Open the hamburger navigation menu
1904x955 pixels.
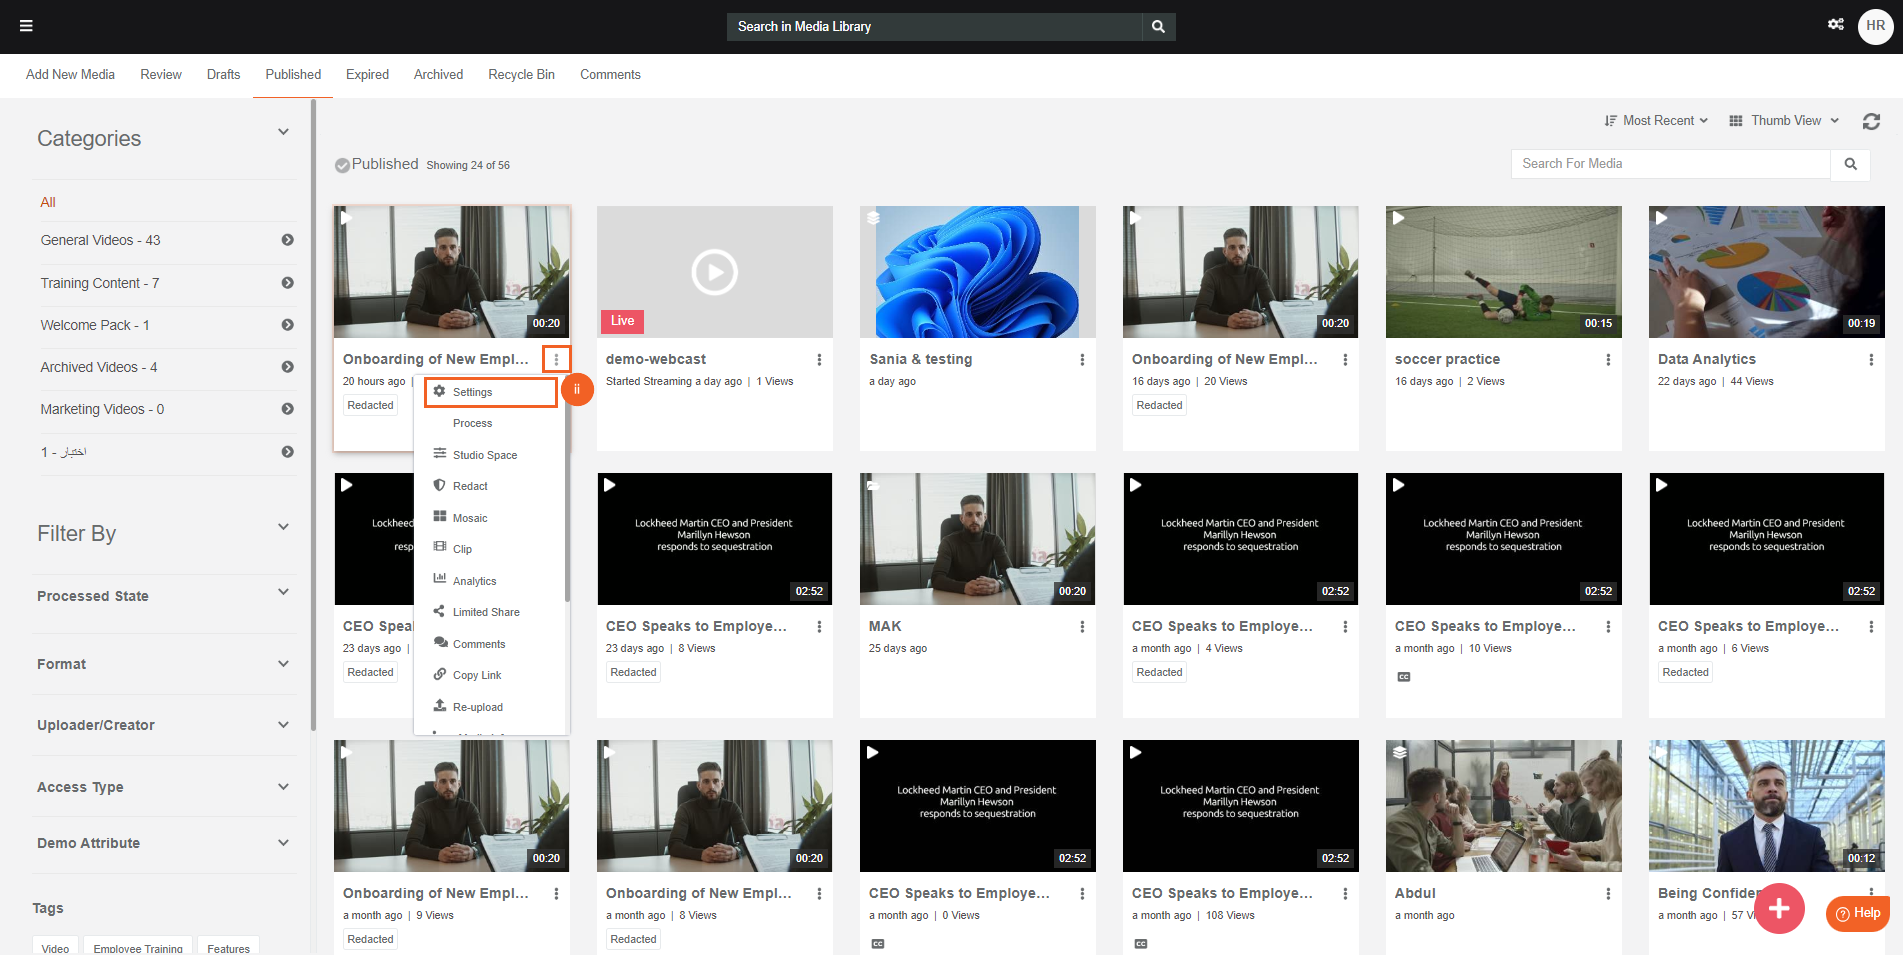pos(26,26)
